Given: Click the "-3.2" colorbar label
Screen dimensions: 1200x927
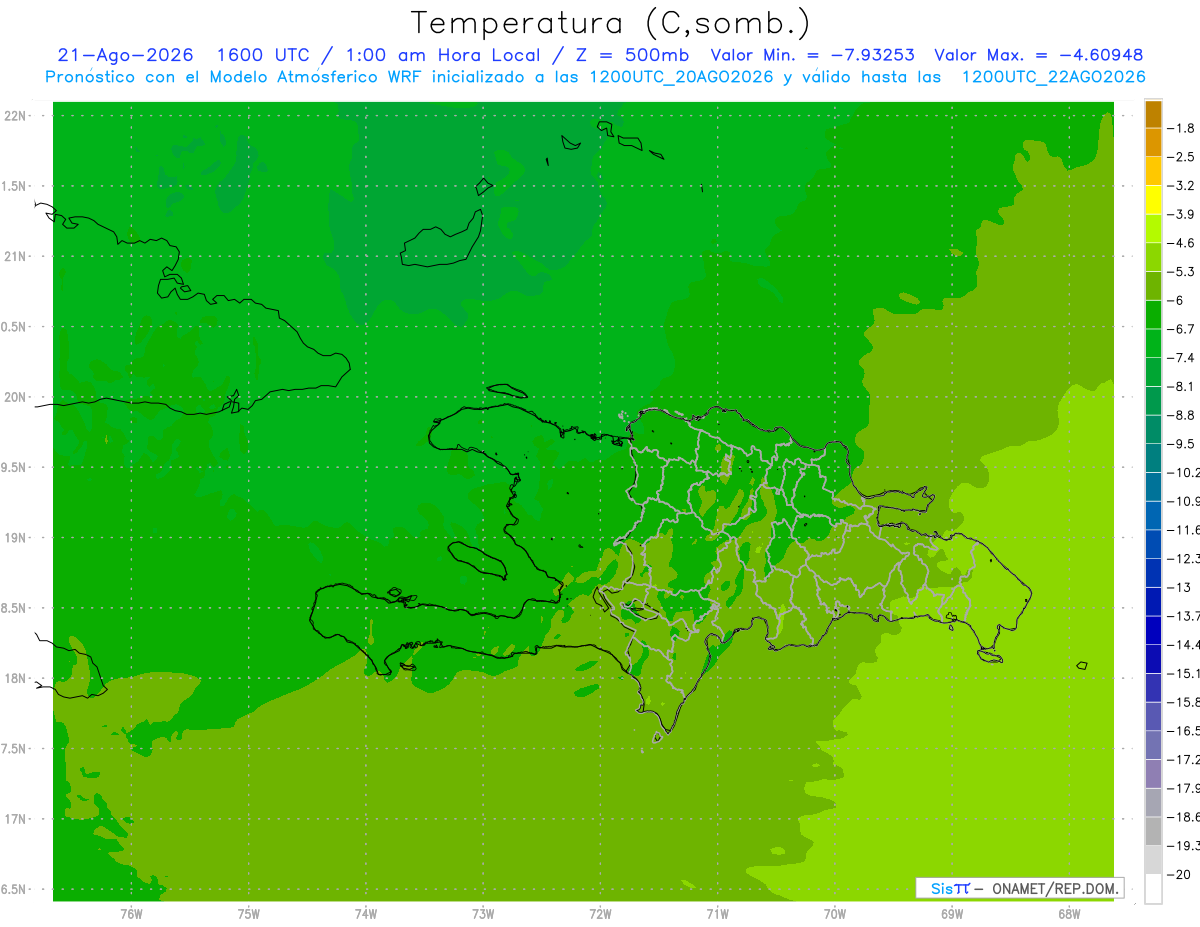Looking at the screenshot, I should click(1181, 186).
